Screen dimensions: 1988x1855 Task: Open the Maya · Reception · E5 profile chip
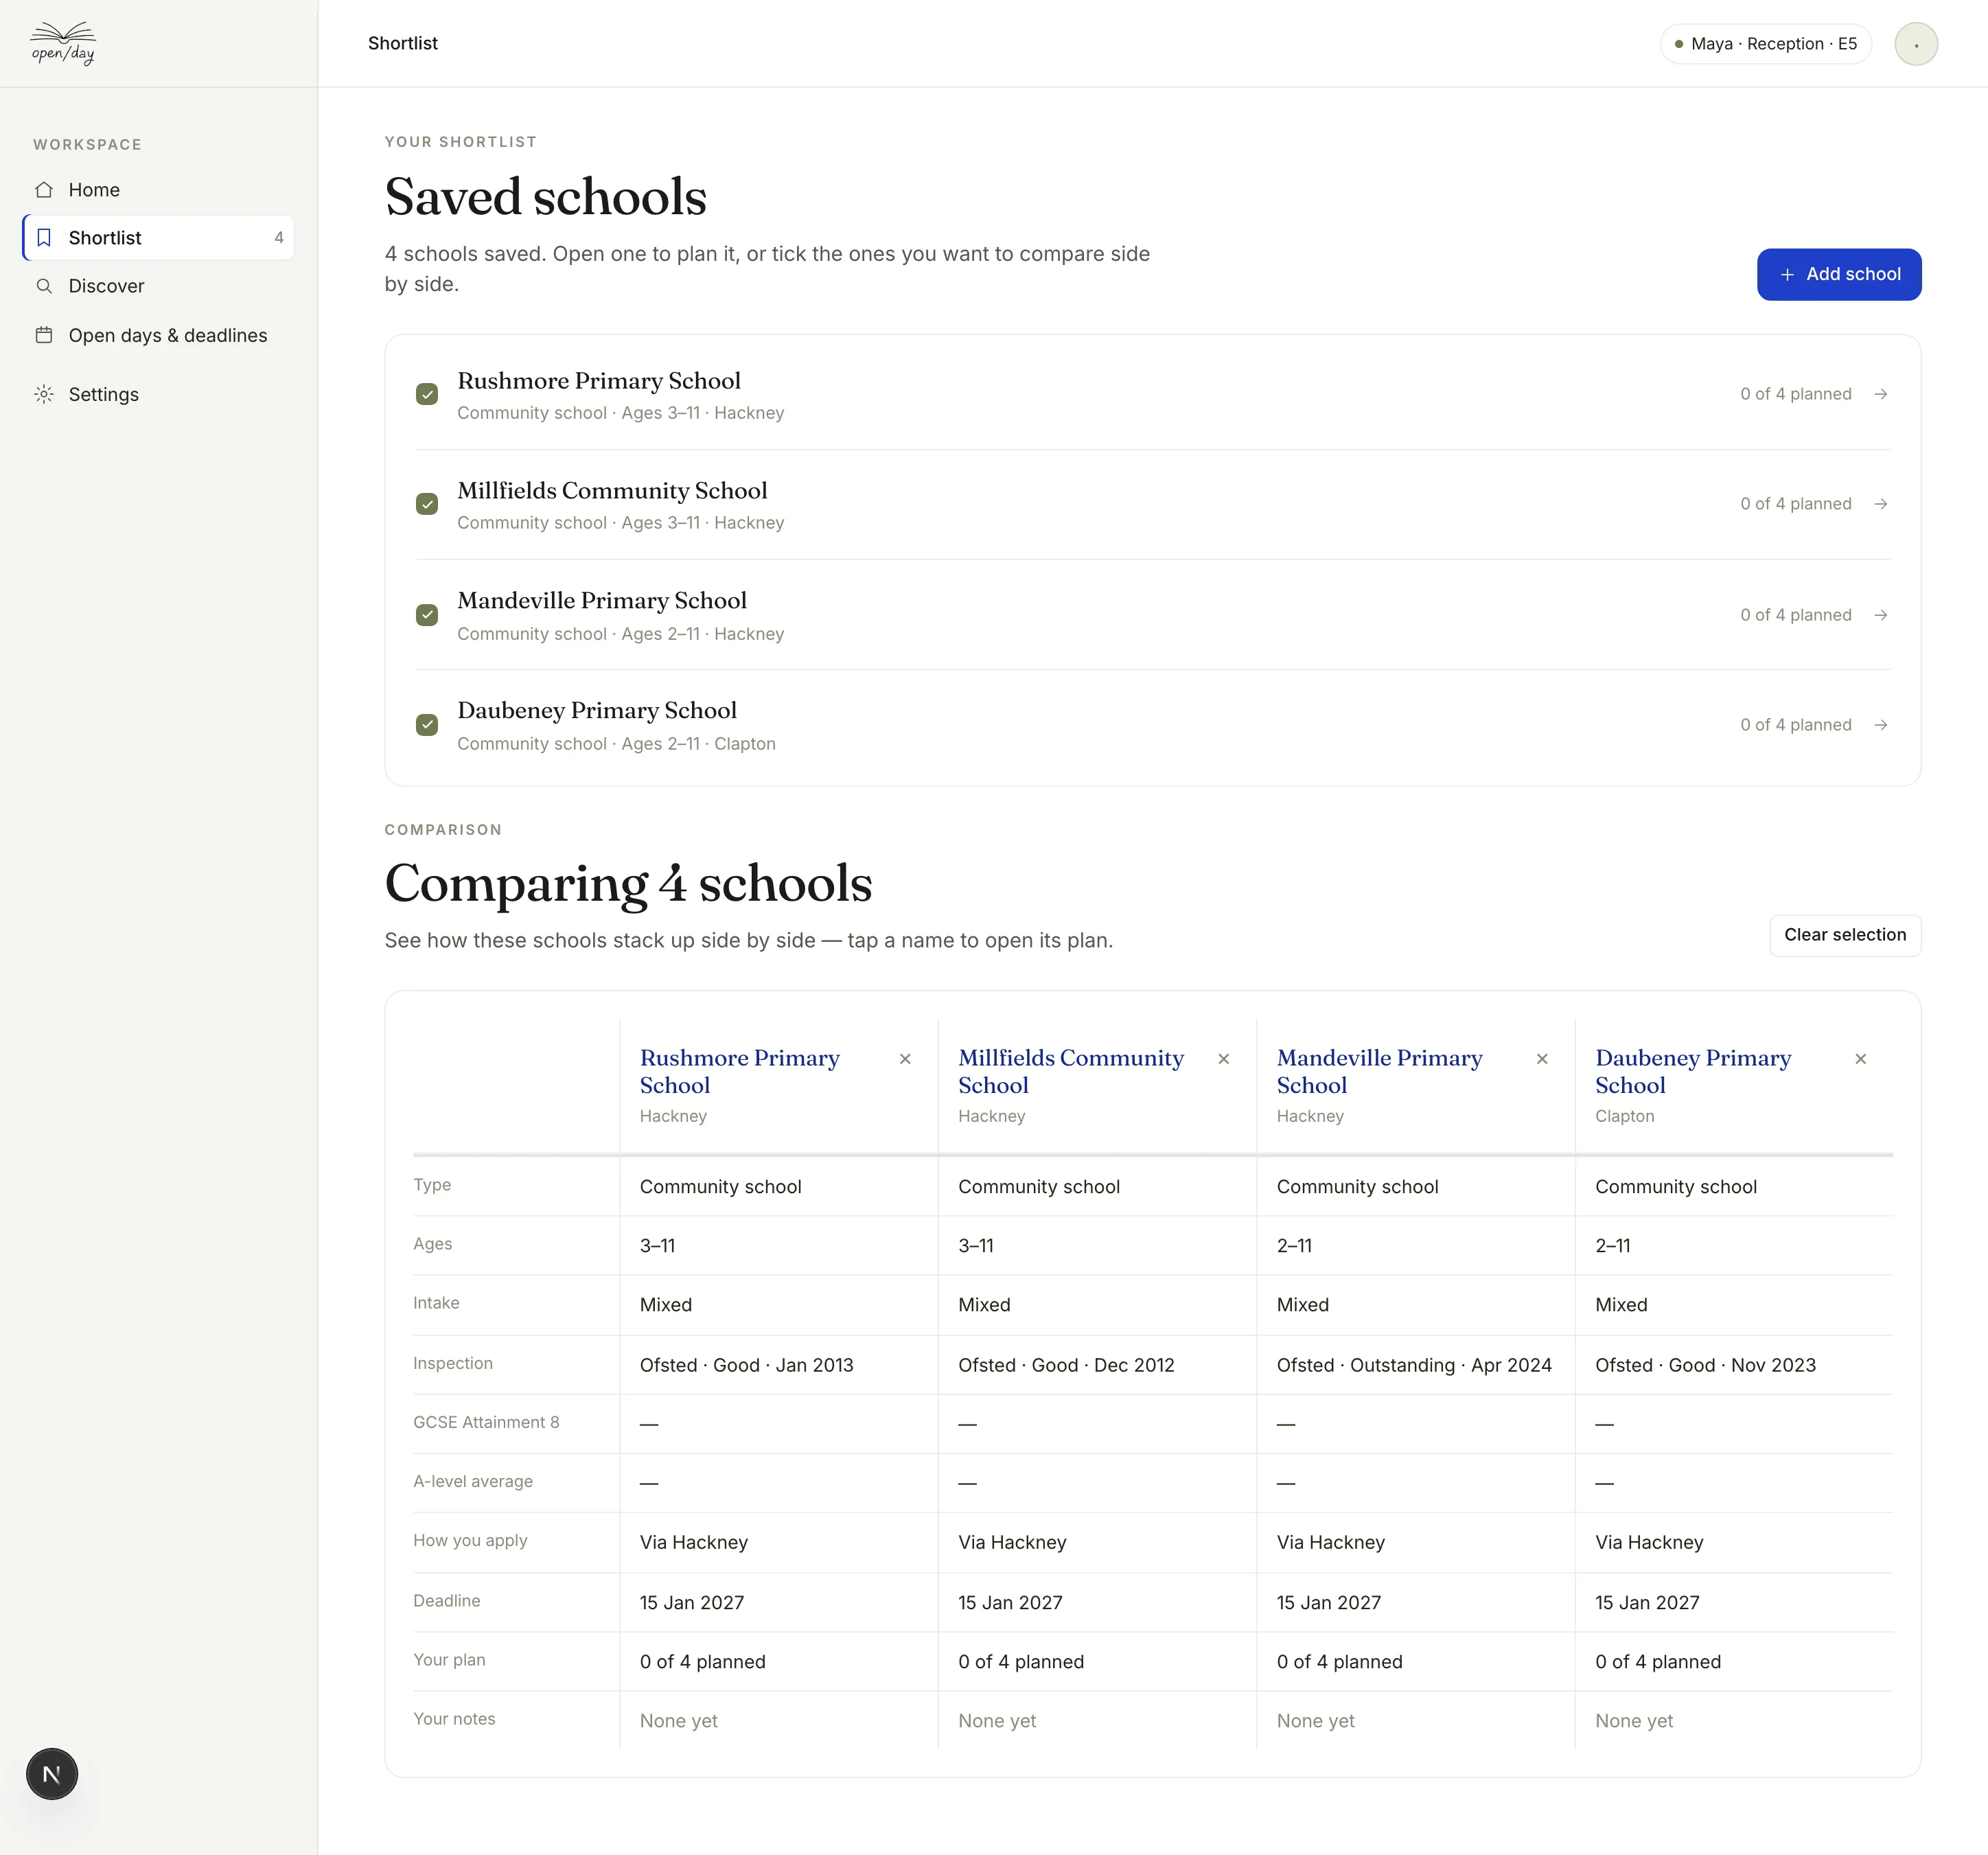tap(1765, 44)
